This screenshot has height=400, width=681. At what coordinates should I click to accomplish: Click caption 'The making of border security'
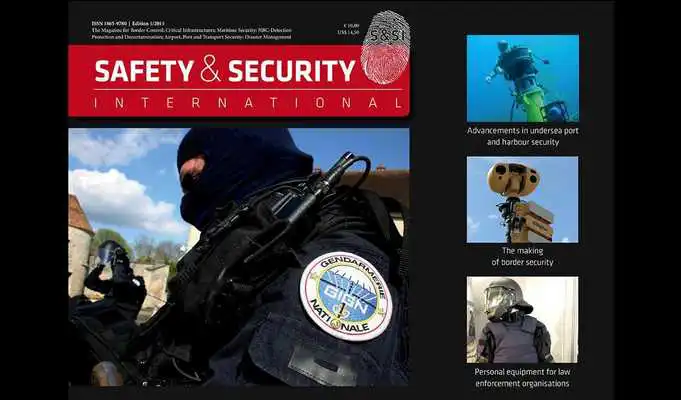522,257
